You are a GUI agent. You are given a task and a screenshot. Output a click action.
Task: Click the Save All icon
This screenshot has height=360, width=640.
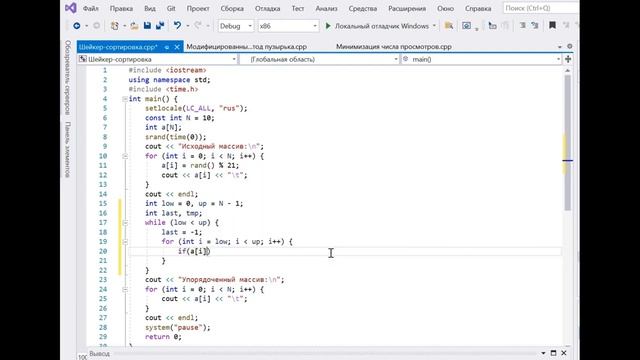click(160, 26)
